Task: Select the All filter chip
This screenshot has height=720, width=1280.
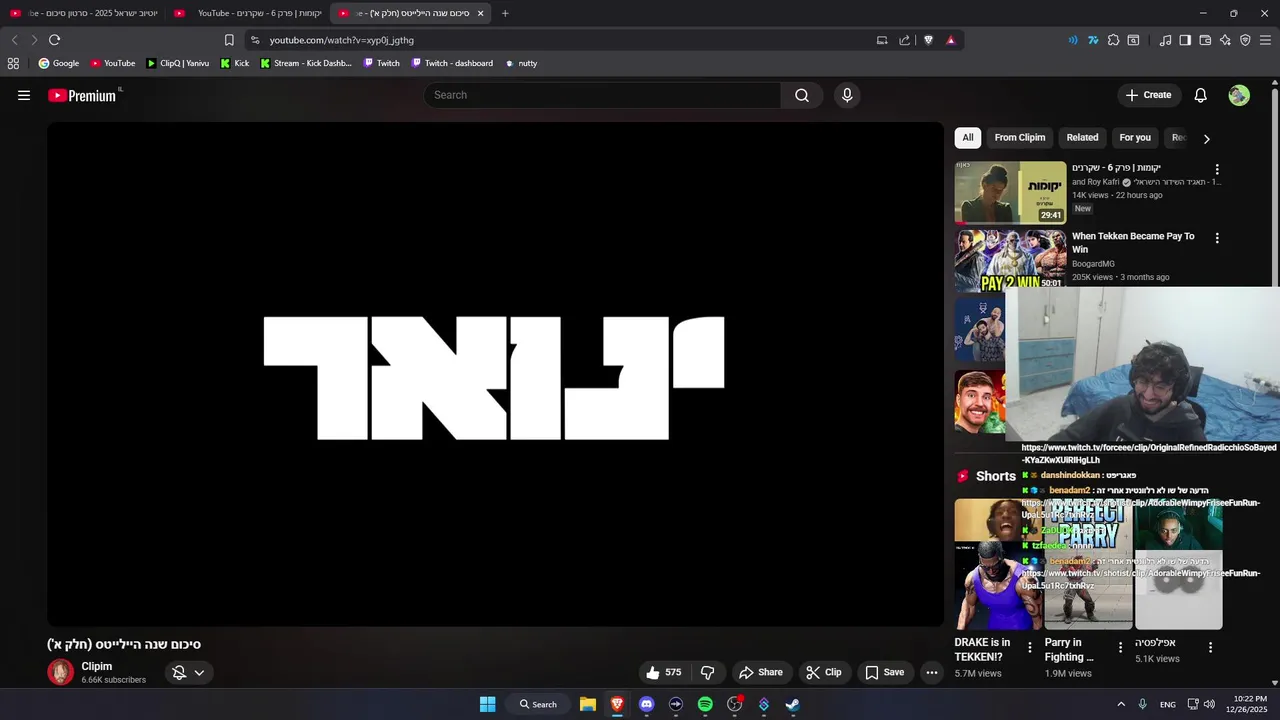Action: tap(968, 138)
